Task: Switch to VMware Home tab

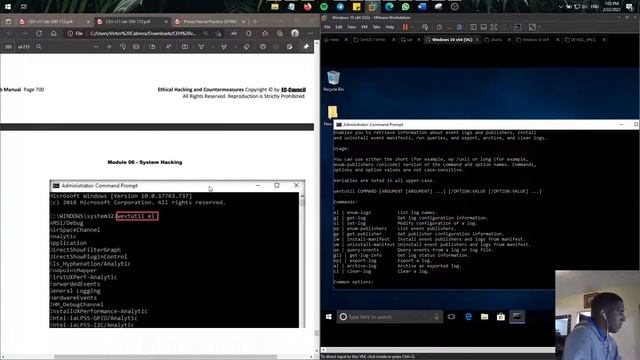Action: (333, 40)
